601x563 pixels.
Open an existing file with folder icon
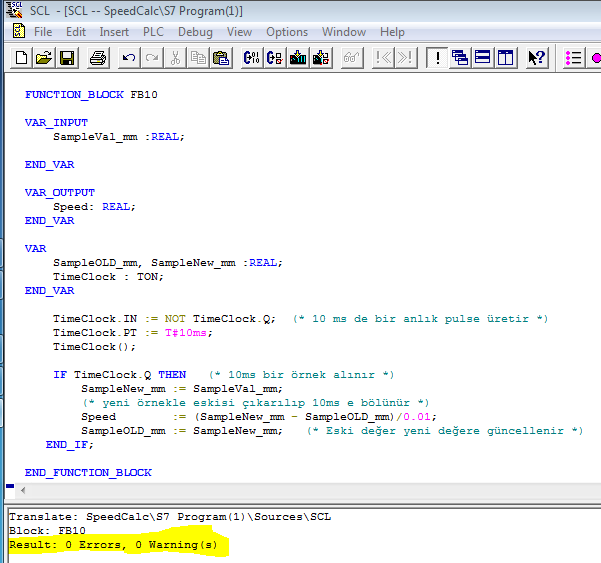coord(44,58)
